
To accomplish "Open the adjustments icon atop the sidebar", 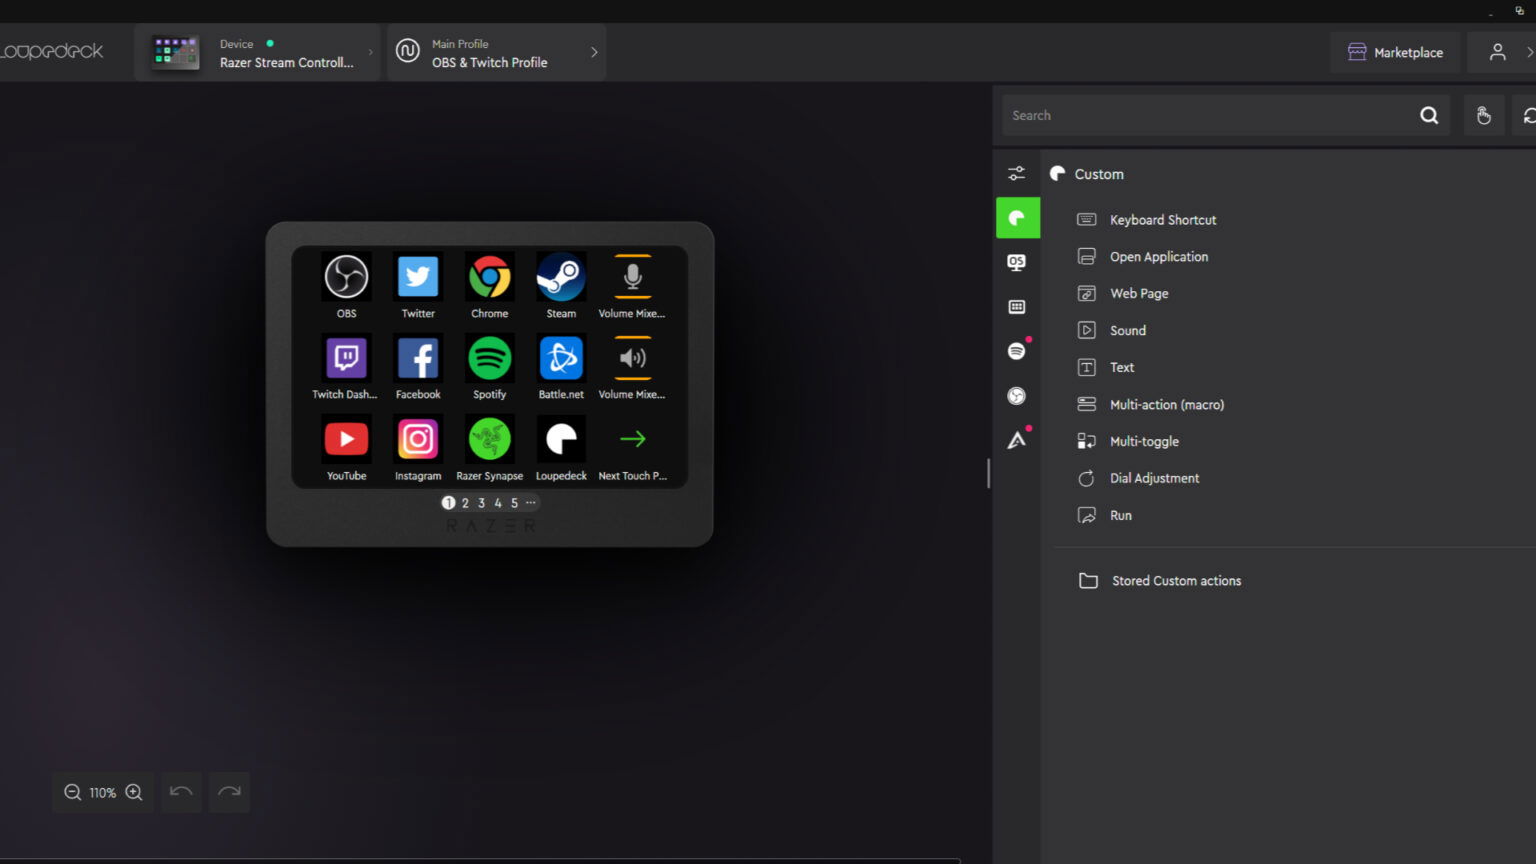I will coord(1016,172).
